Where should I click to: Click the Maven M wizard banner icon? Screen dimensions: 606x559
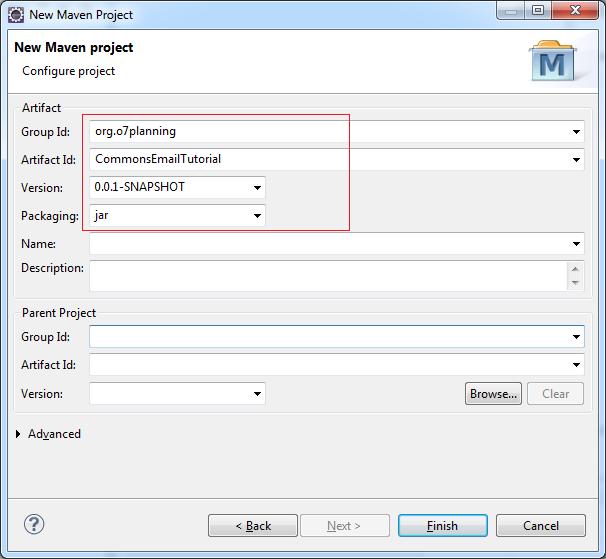coord(553,60)
